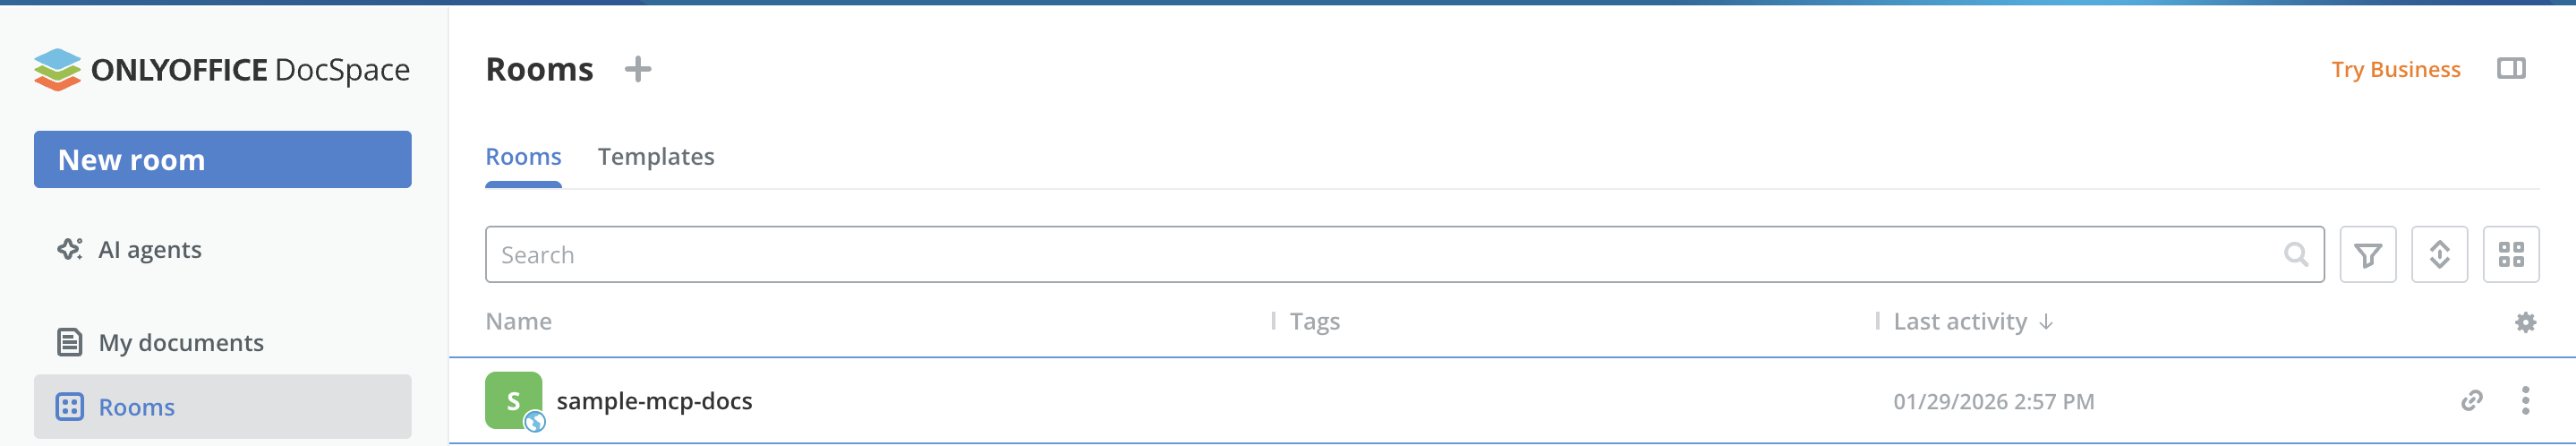
Task: Click the sample-mcp-docs room avatar
Action: (513, 401)
